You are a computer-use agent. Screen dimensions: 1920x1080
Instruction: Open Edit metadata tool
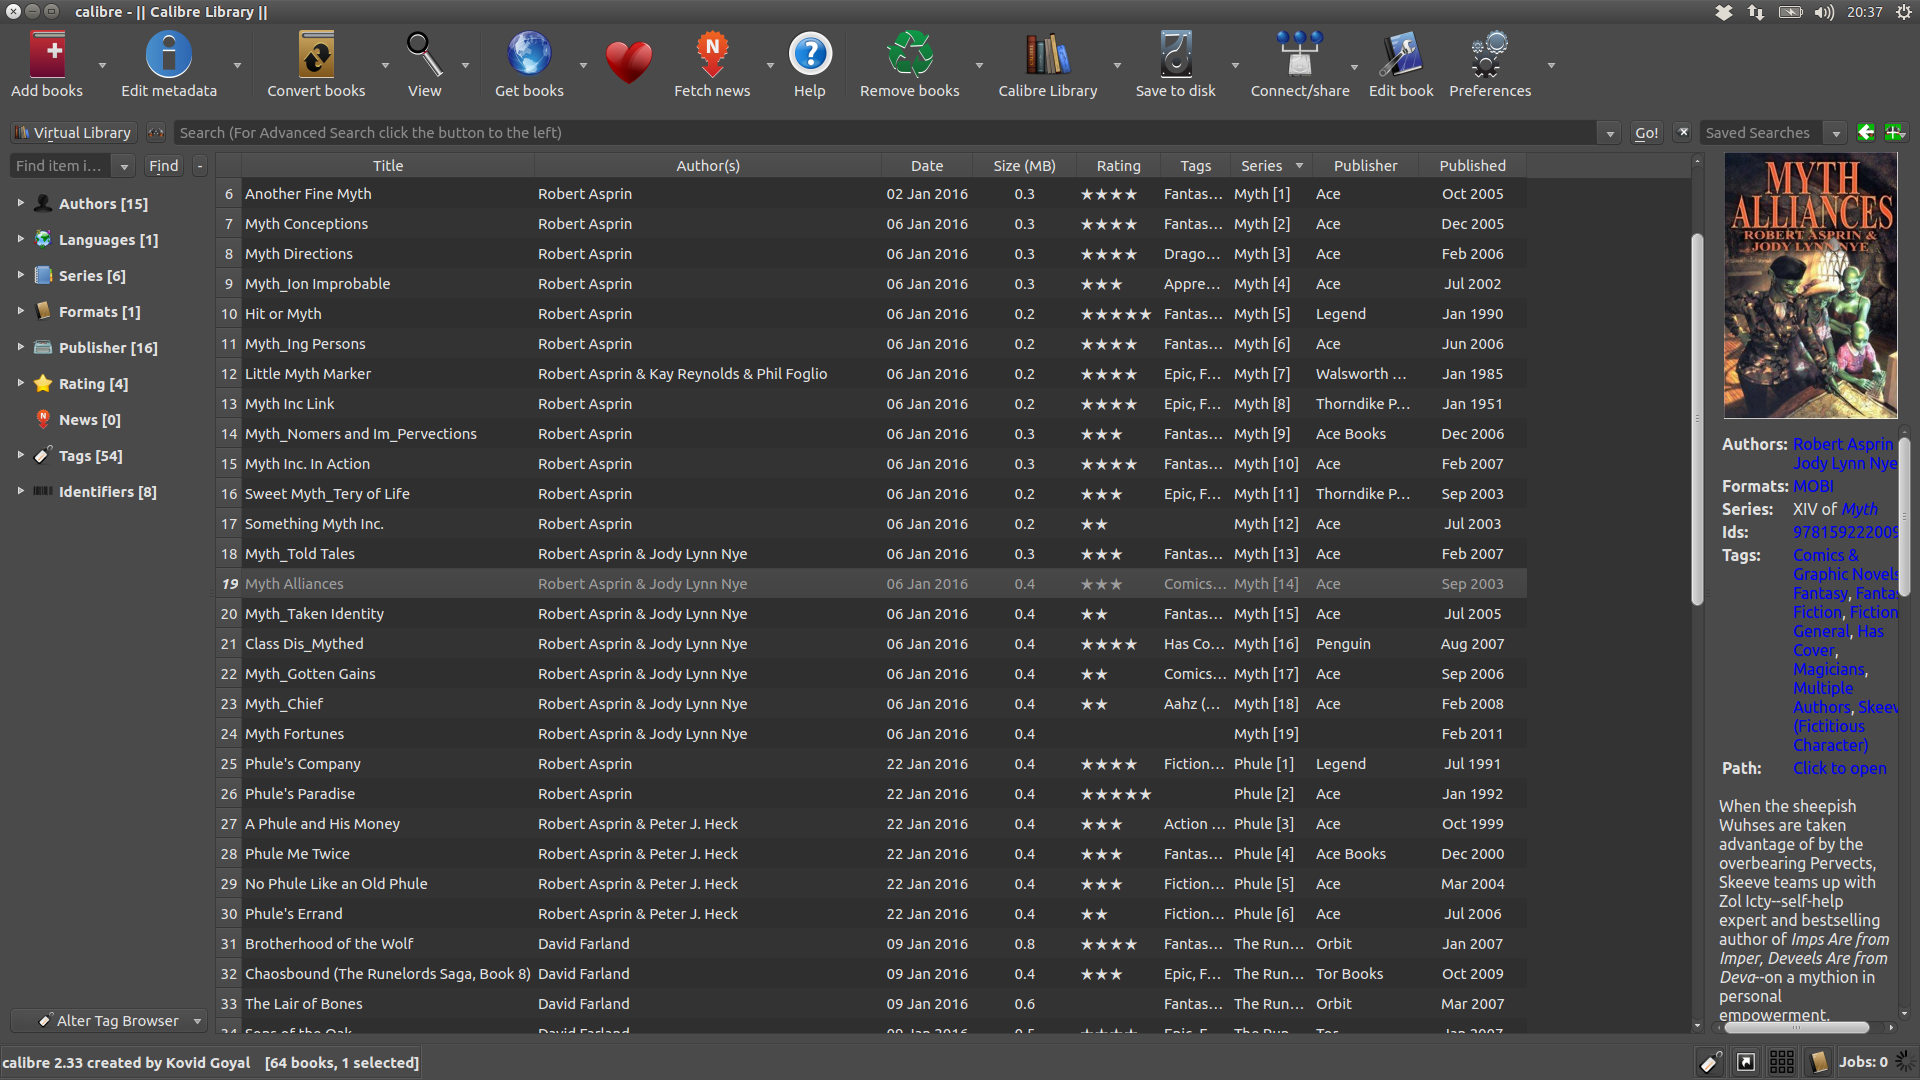pyautogui.click(x=168, y=56)
